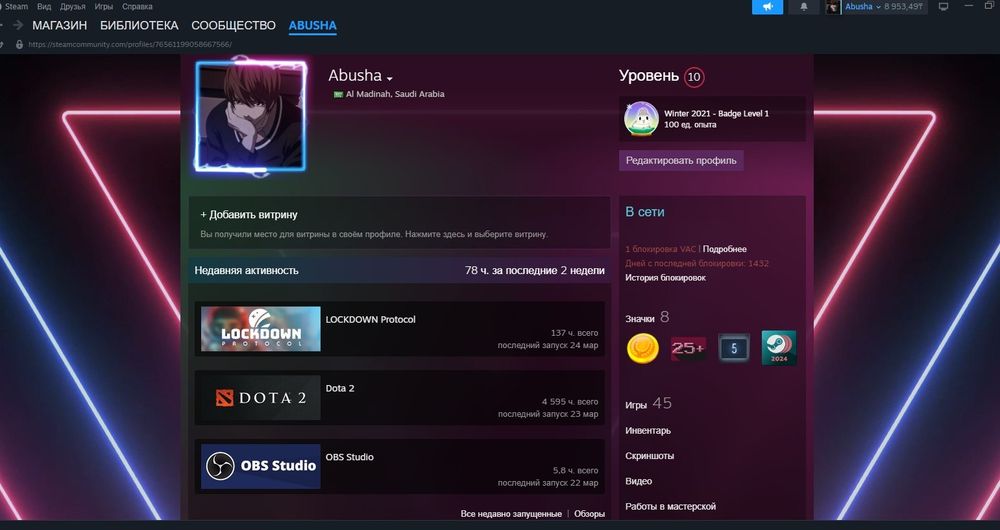Open the Abusha profile avatar picture

(250, 116)
